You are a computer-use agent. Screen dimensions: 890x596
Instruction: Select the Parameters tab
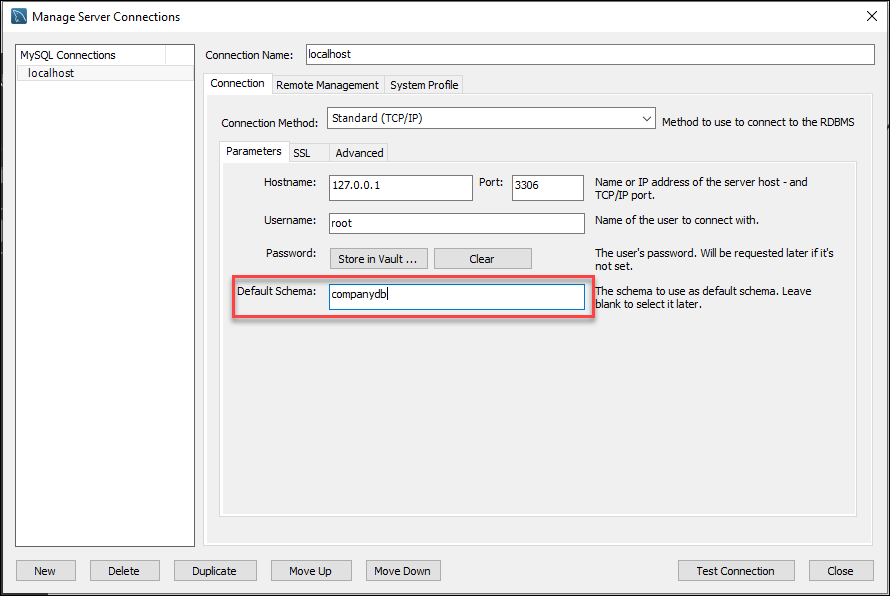253,152
